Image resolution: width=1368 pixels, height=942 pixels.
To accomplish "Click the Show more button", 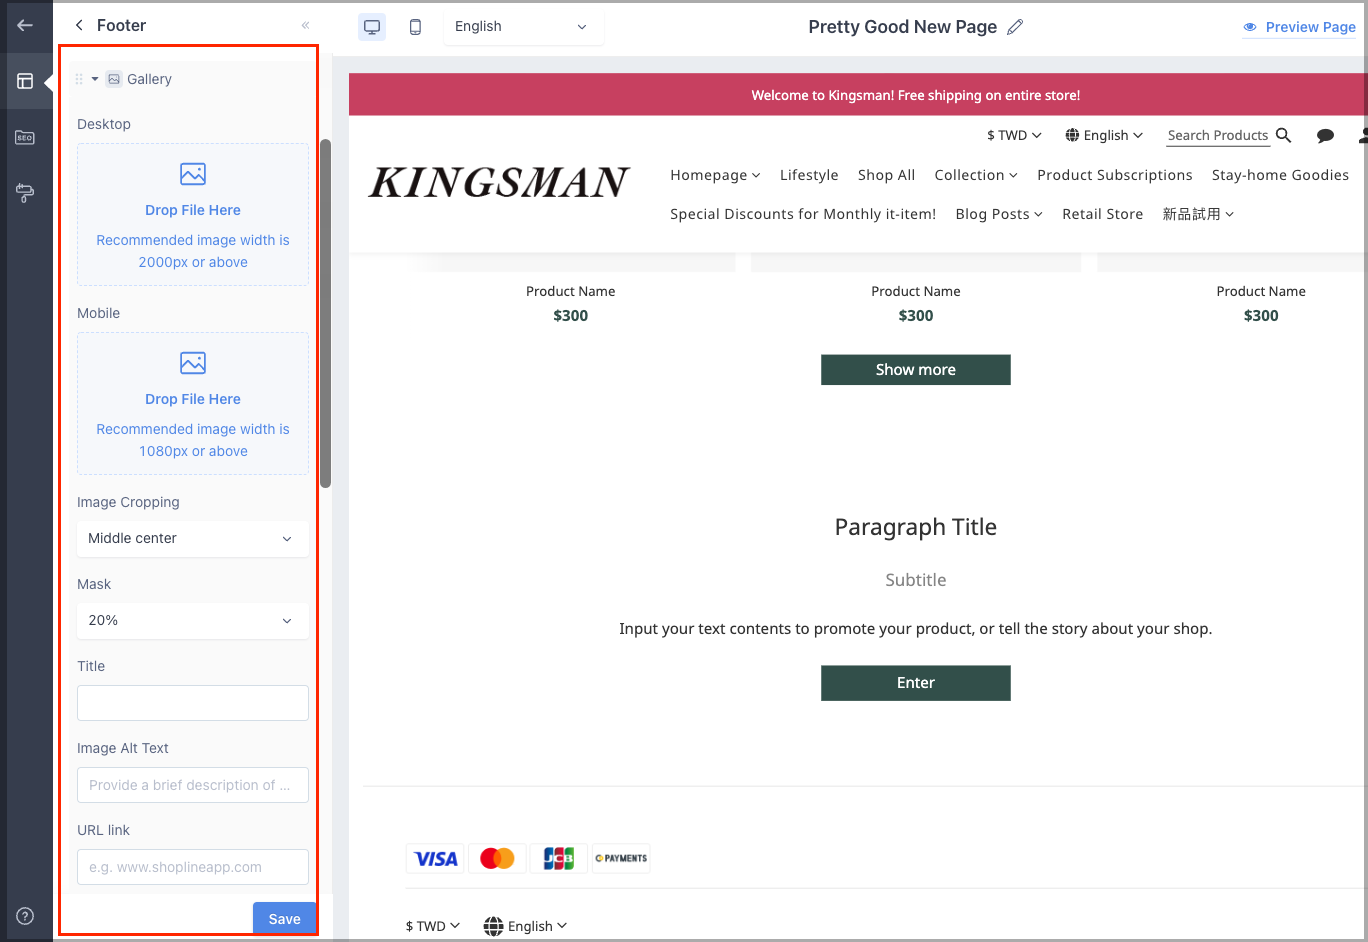I will (x=915, y=369).
